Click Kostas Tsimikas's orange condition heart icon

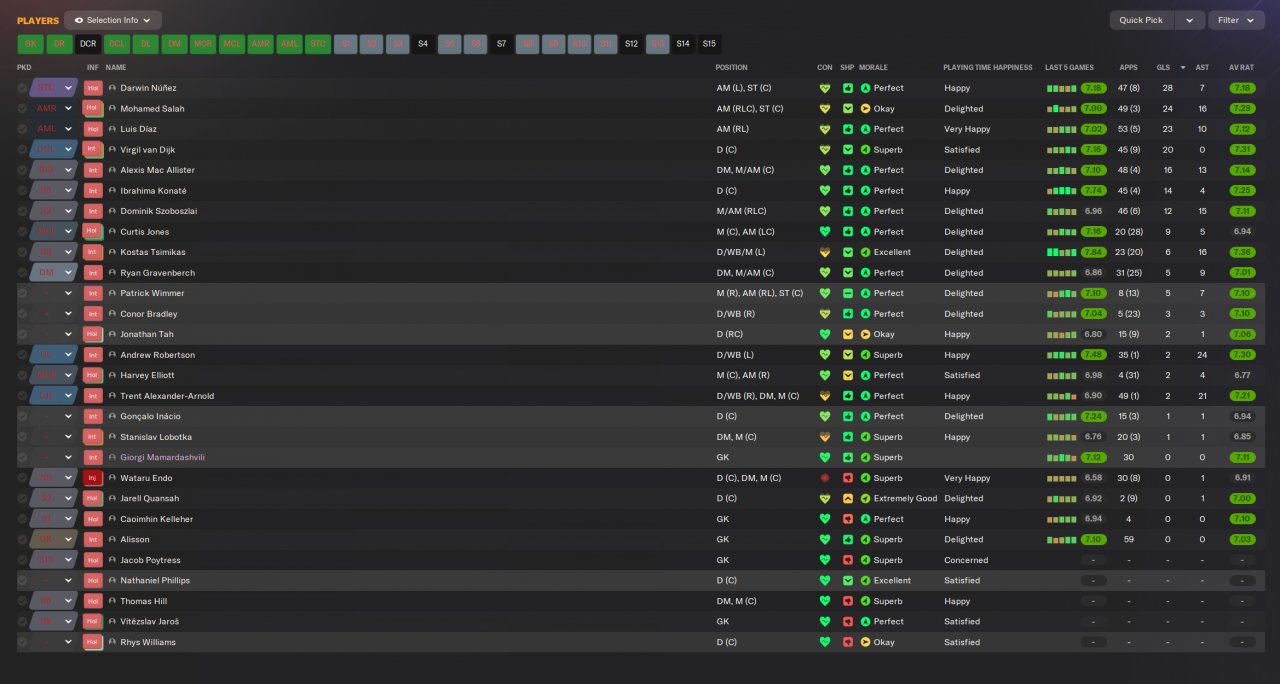[x=825, y=252]
